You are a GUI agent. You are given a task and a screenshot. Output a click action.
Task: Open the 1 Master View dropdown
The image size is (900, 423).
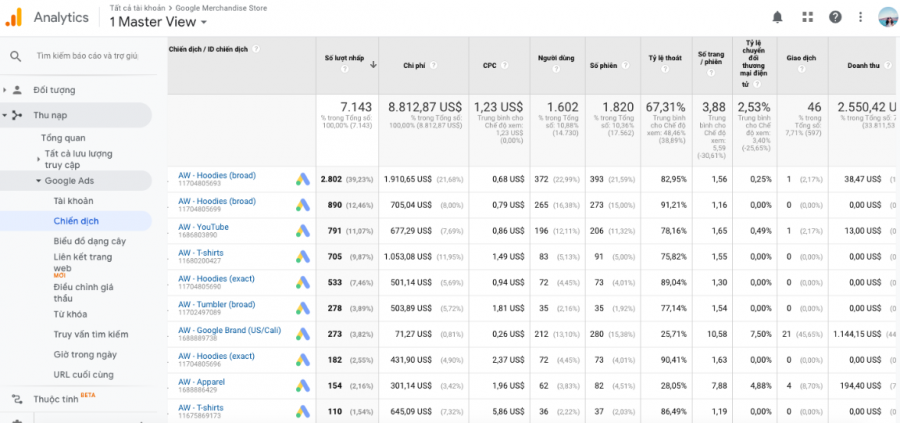158,22
